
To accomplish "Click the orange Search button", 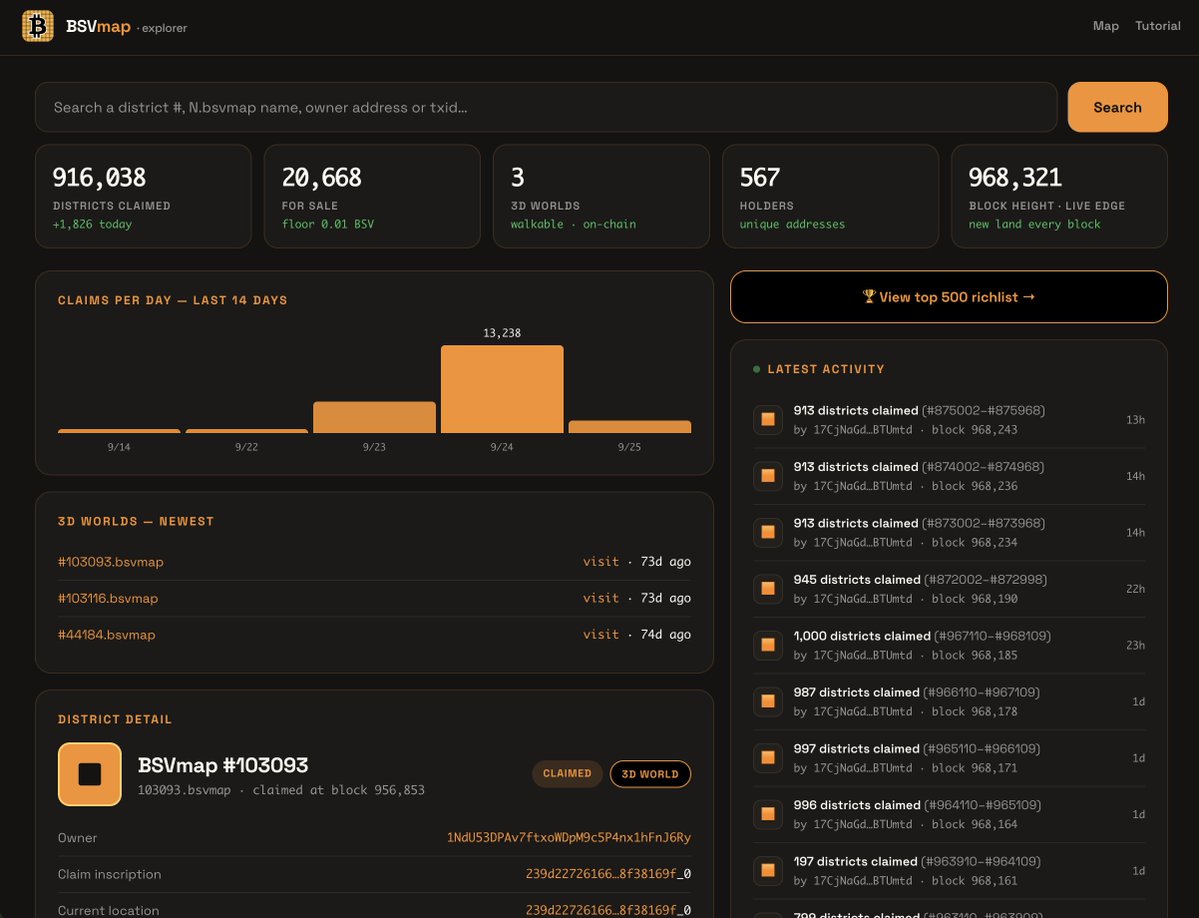I will [x=1117, y=107].
